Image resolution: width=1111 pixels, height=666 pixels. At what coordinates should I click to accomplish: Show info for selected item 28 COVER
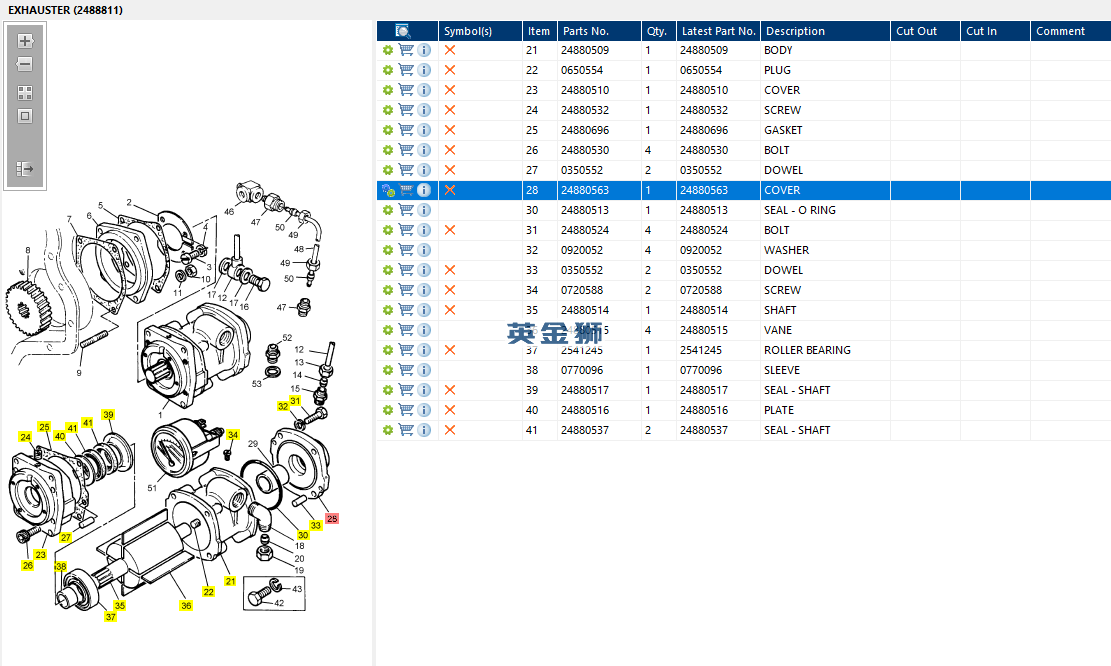tap(424, 190)
